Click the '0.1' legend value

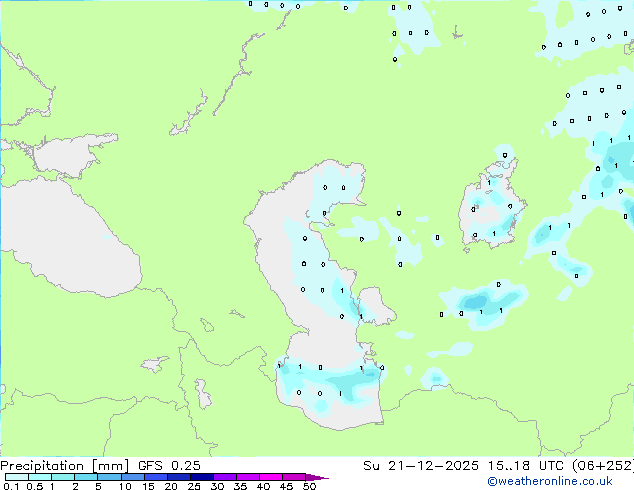click(11, 486)
